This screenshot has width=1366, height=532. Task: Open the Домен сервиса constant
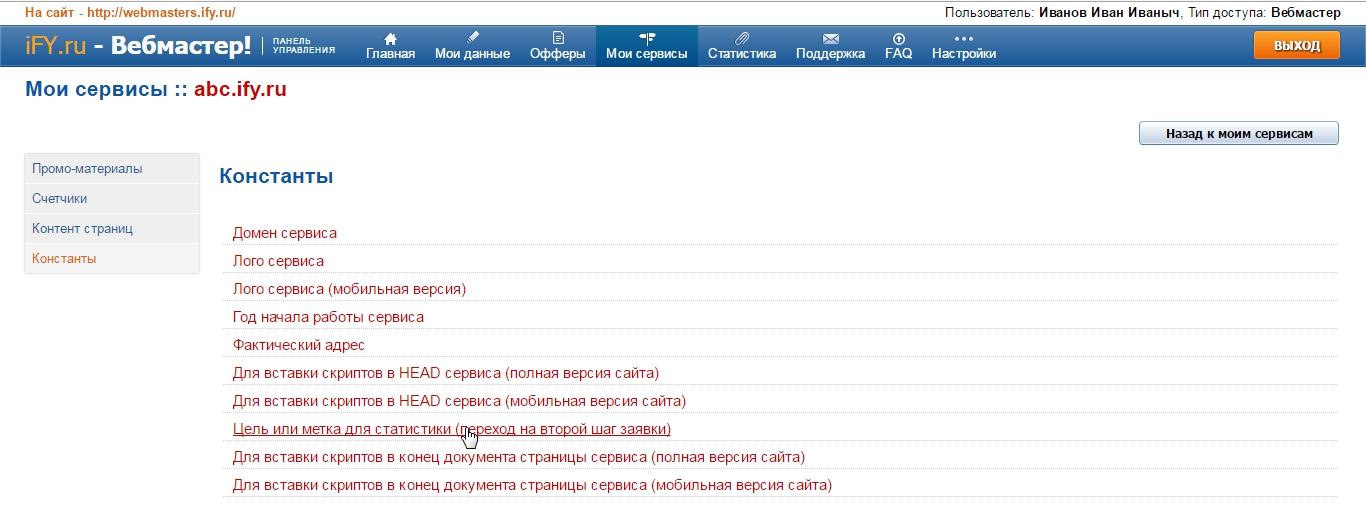[285, 233]
